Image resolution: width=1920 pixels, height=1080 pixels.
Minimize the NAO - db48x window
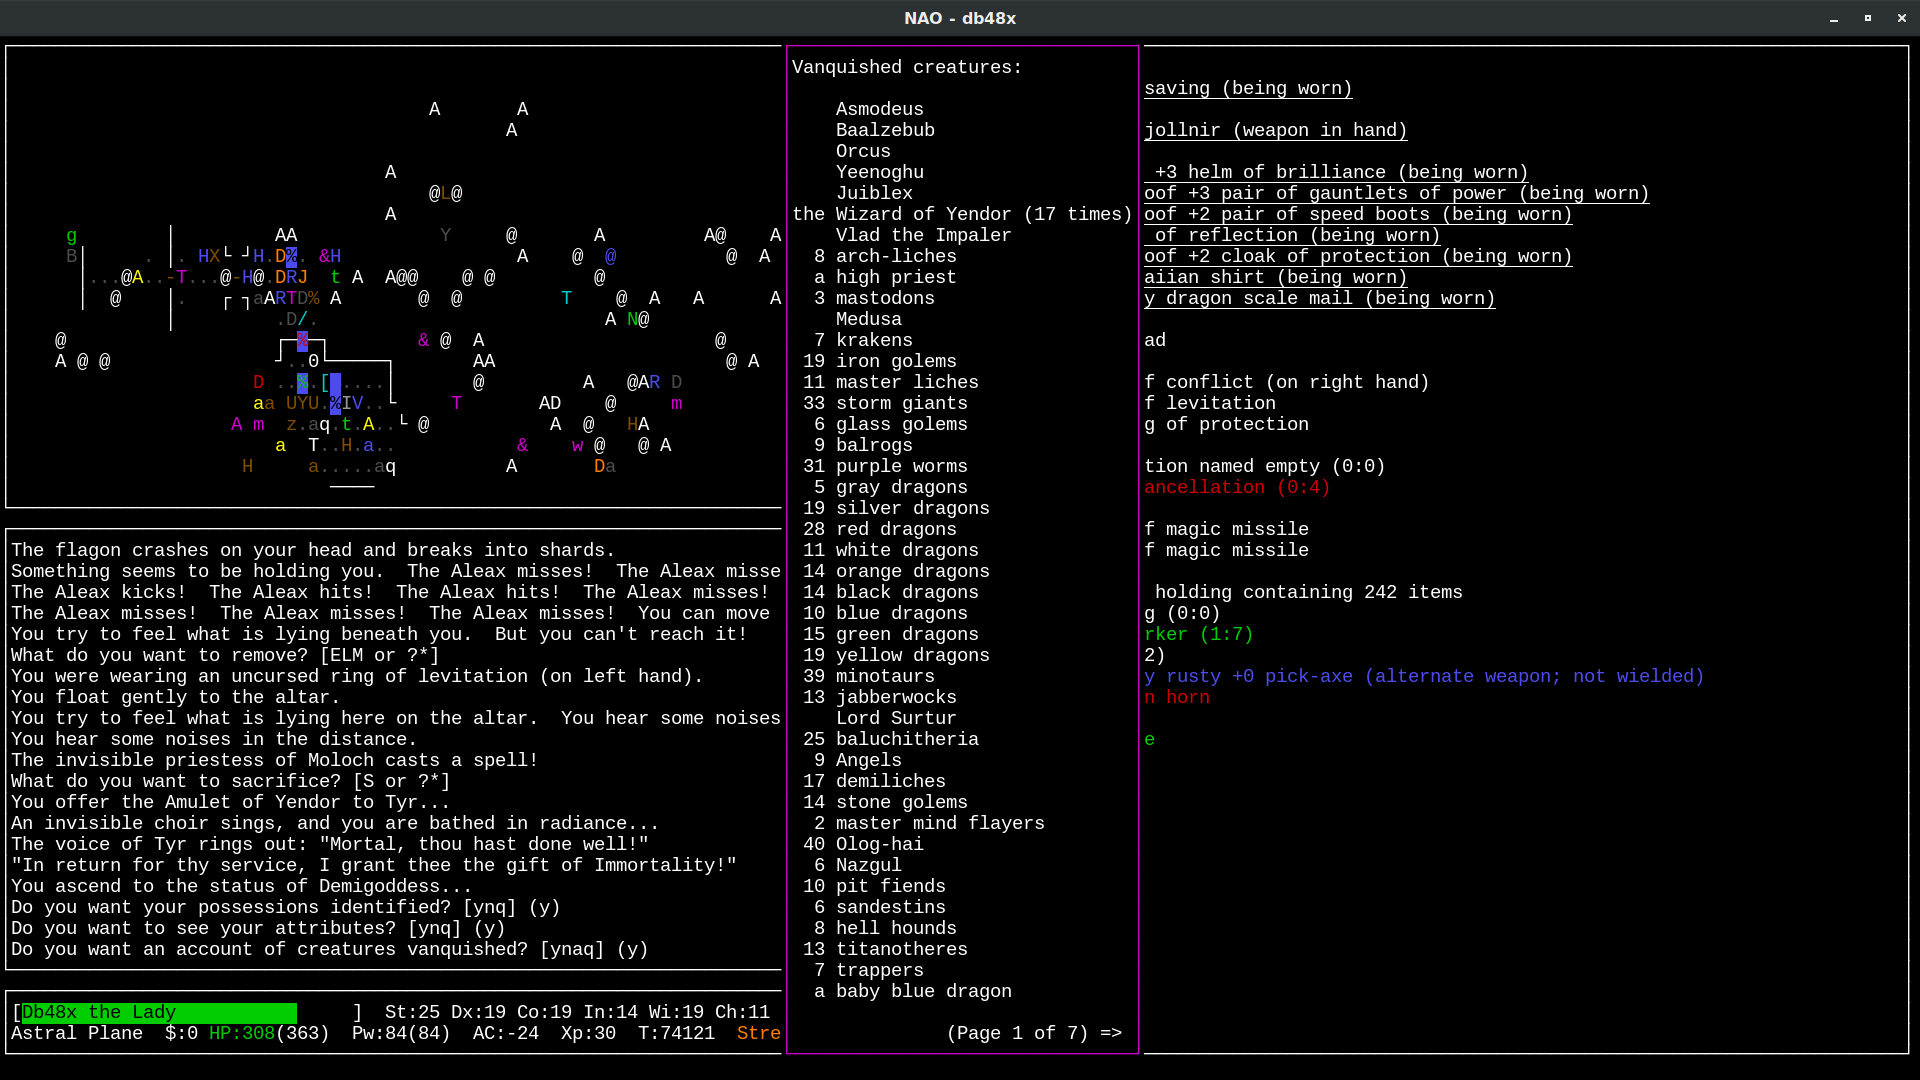pyautogui.click(x=1834, y=18)
